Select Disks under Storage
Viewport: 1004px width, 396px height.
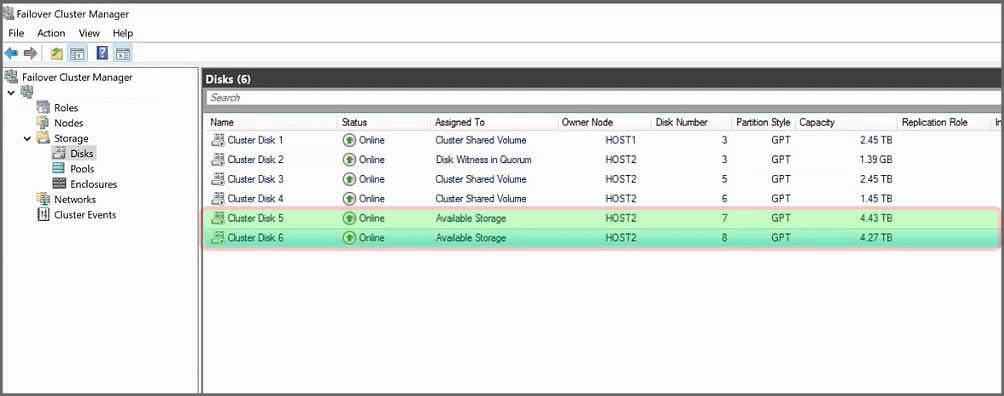pyautogui.click(x=82, y=154)
